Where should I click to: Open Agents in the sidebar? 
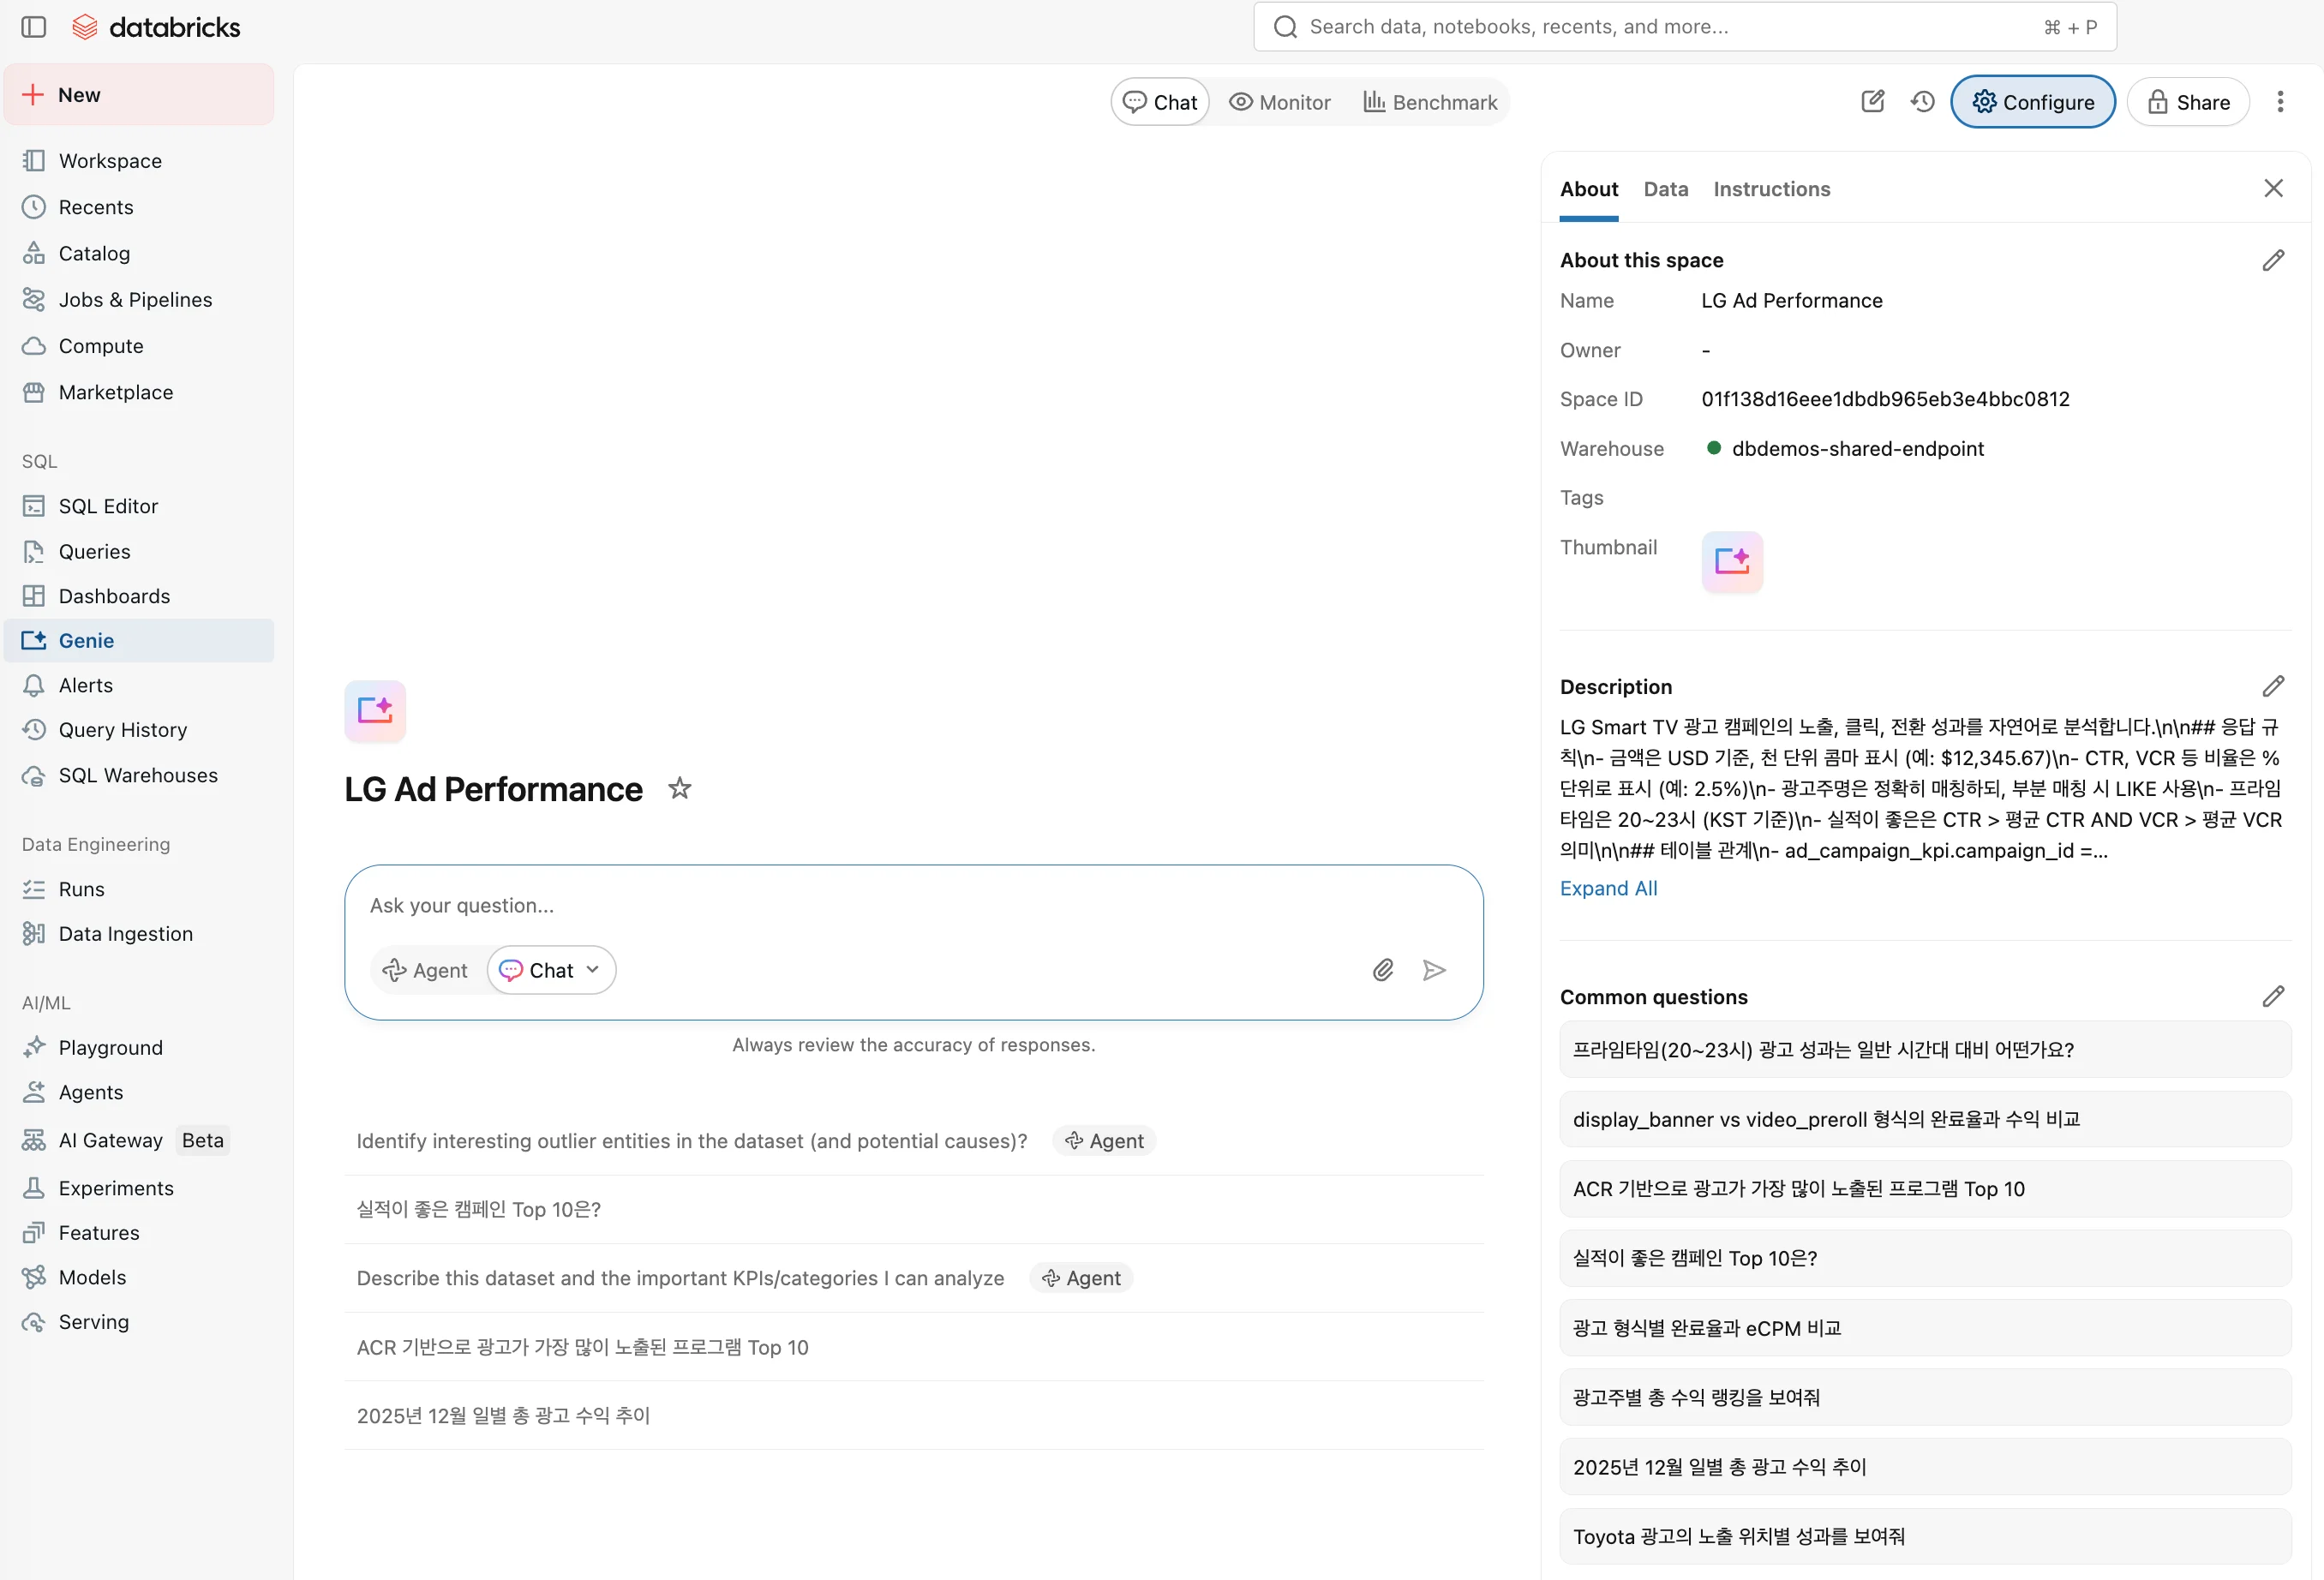click(139, 1092)
